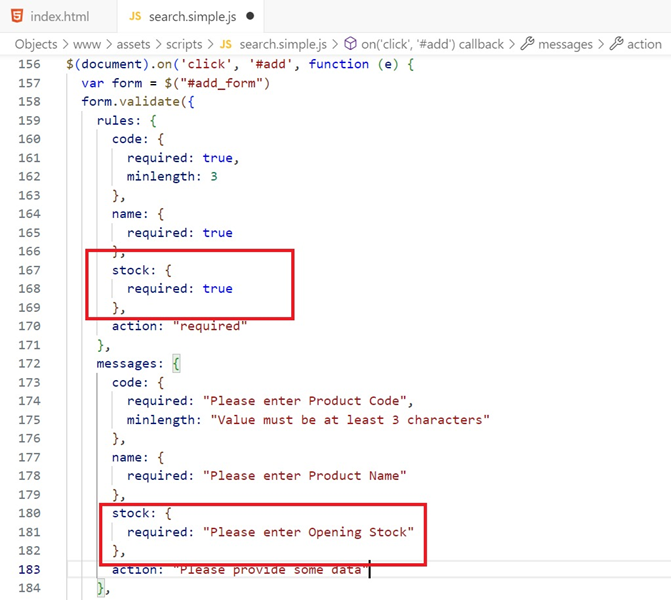671x600 pixels.
Task: Open the action breadcrumb symbol list
Action: (x=644, y=44)
